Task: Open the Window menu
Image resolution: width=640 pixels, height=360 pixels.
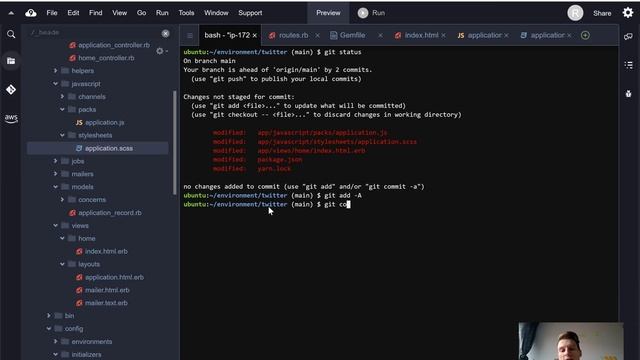Action: [x=216, y=13]
